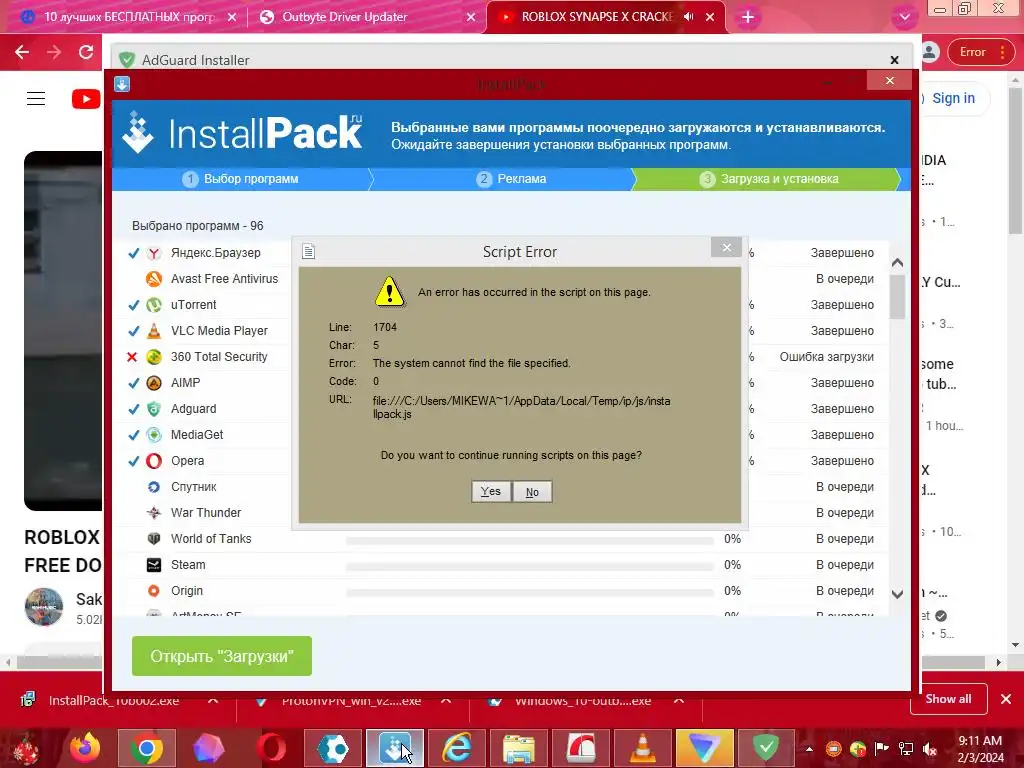
Task: Click the Открыть "Загрузки" button
Action: (x=222, y=656)
